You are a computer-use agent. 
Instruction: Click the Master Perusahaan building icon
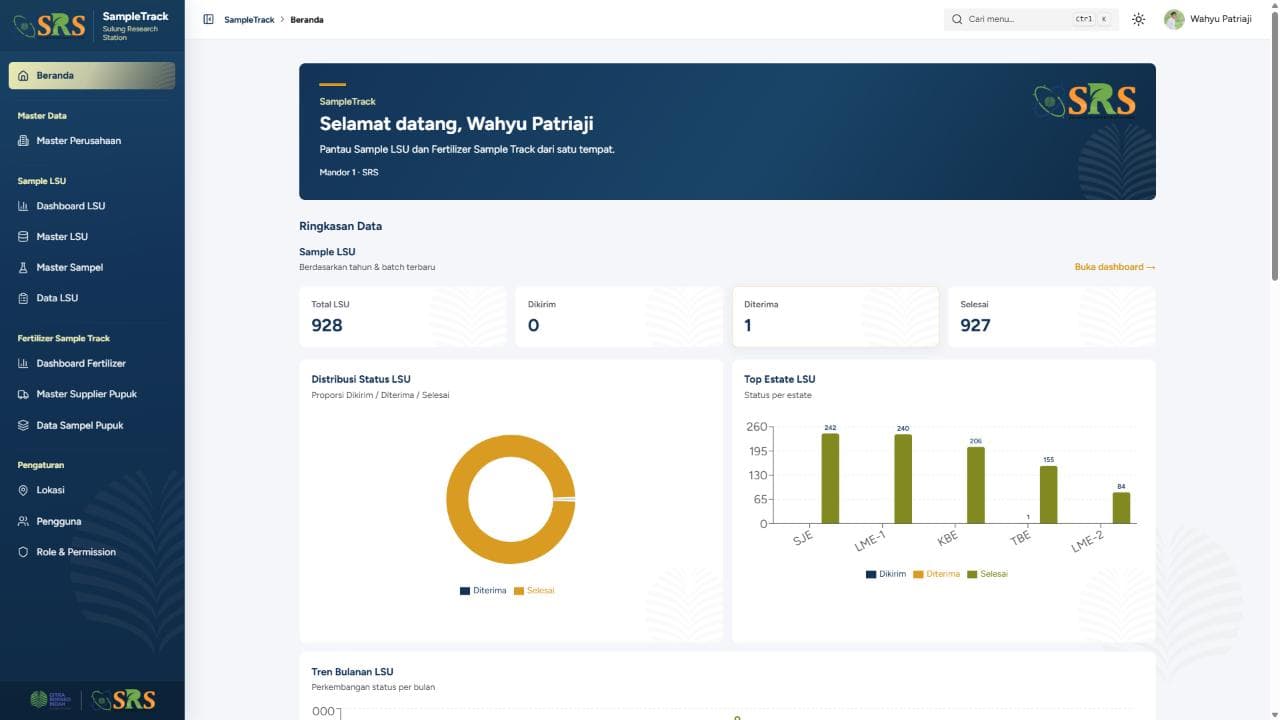pyautogui.click(x=23, y=141)
